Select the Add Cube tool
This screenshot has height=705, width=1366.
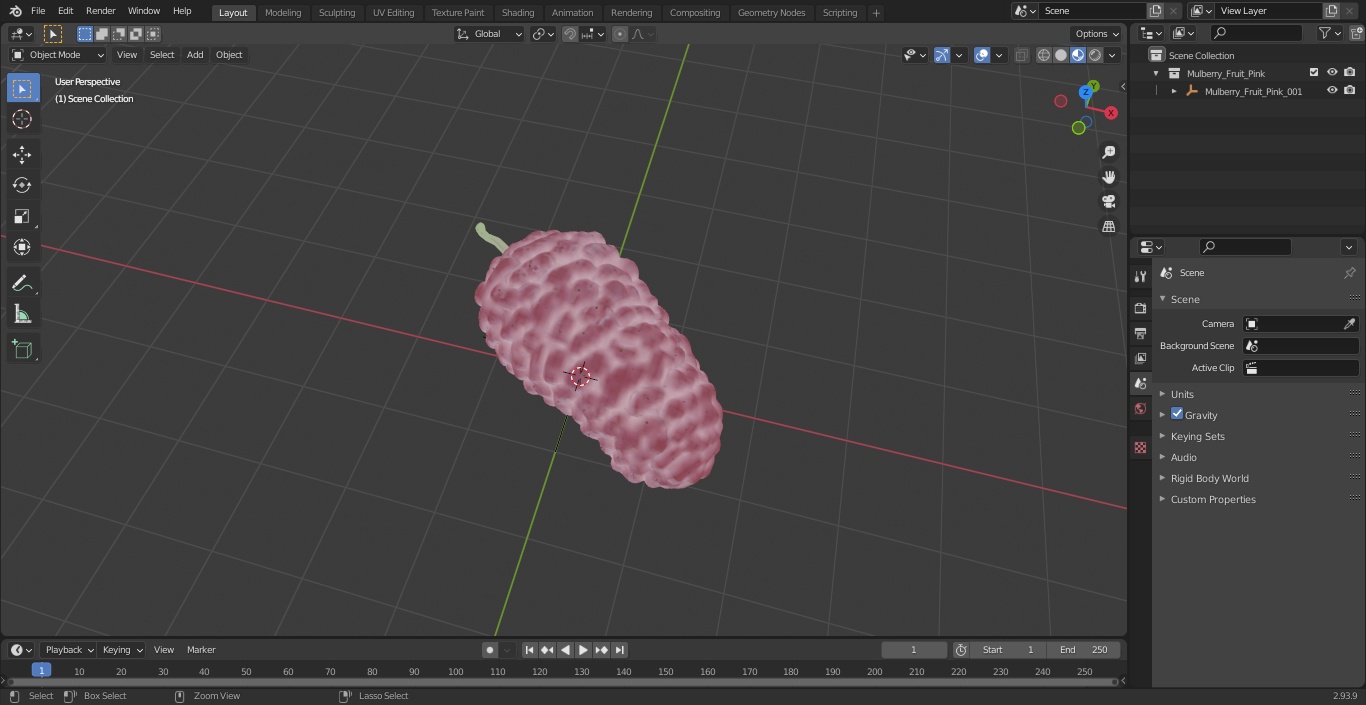(x=22, y=349)
